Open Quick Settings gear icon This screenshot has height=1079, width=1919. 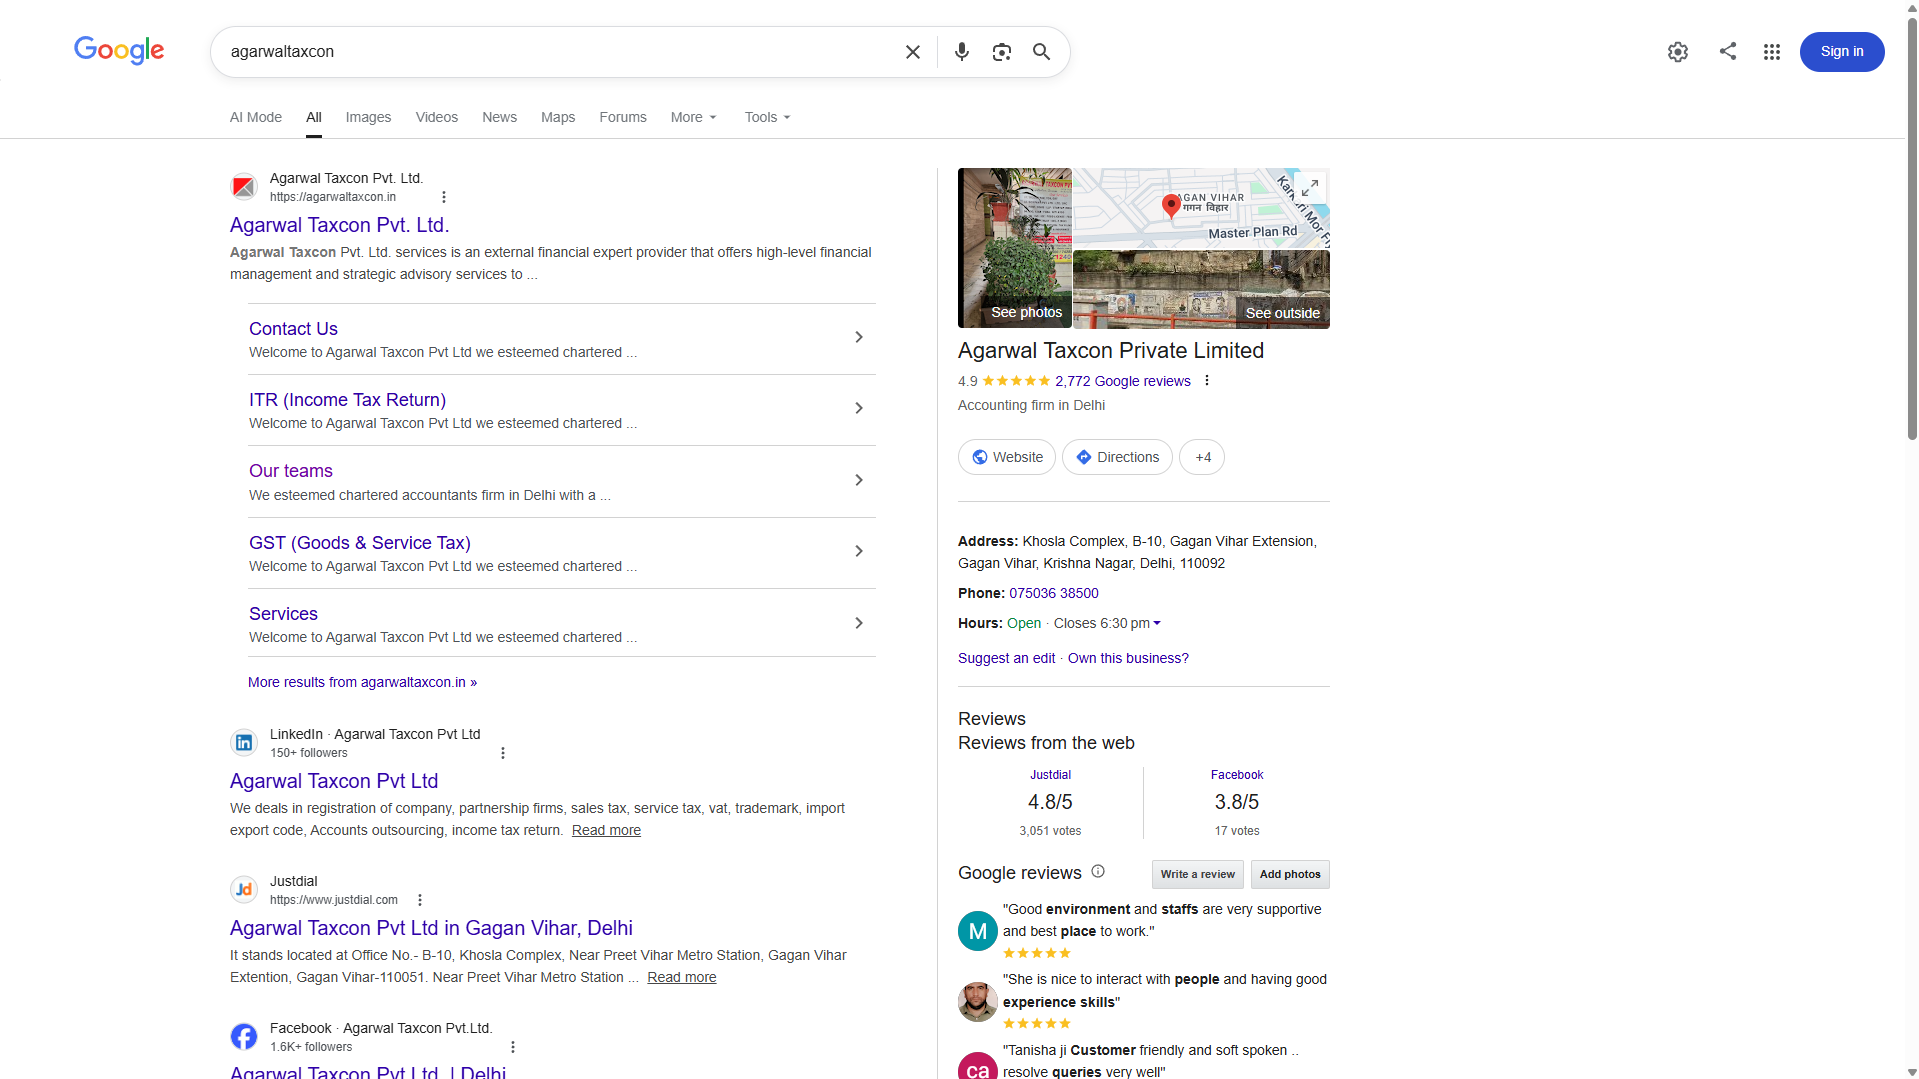1677,52
